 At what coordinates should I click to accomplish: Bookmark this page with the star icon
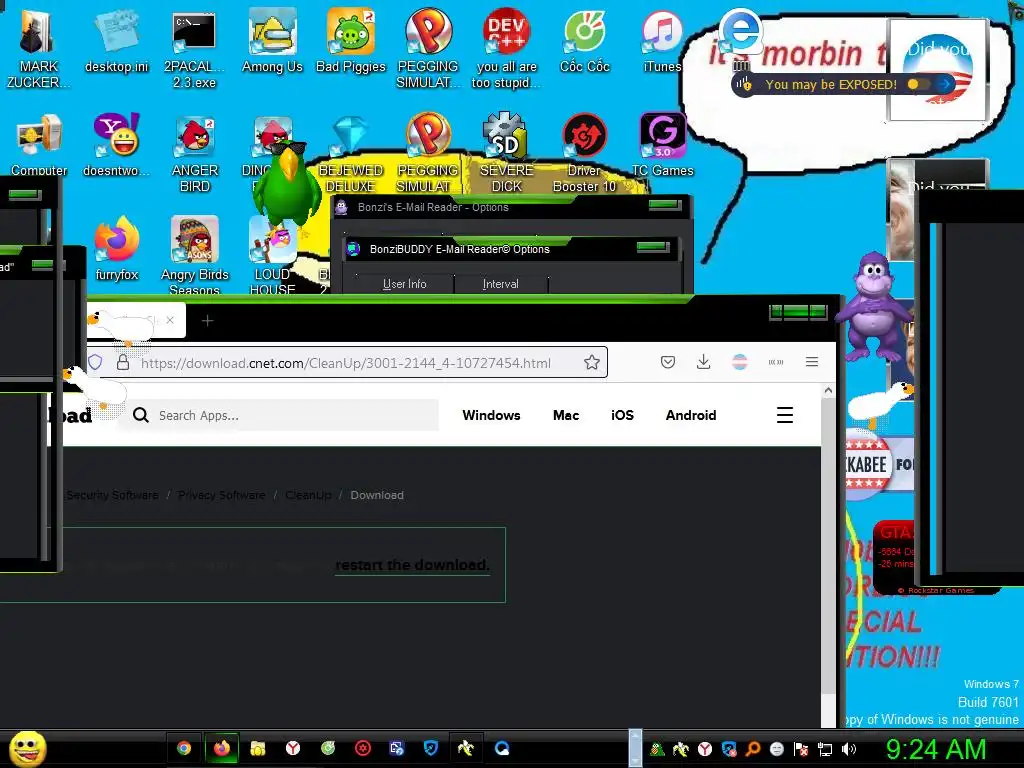(x=592, y=362)
